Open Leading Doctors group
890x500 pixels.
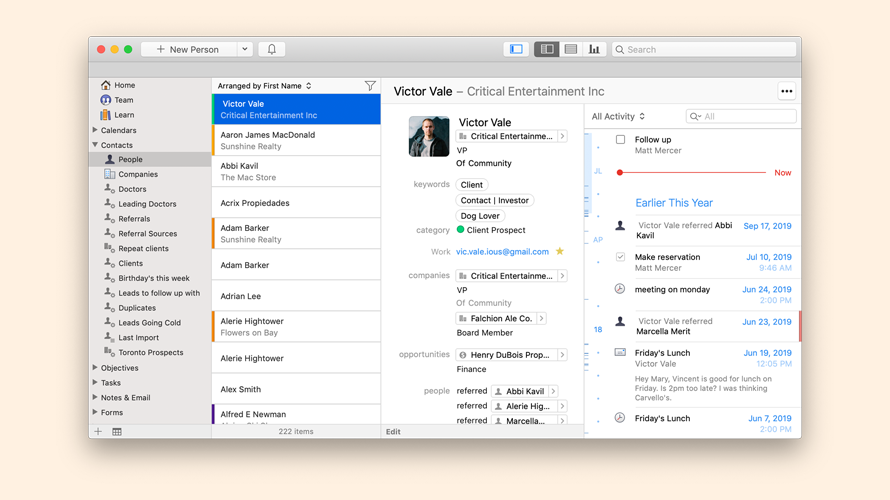[x=147, y=204]
